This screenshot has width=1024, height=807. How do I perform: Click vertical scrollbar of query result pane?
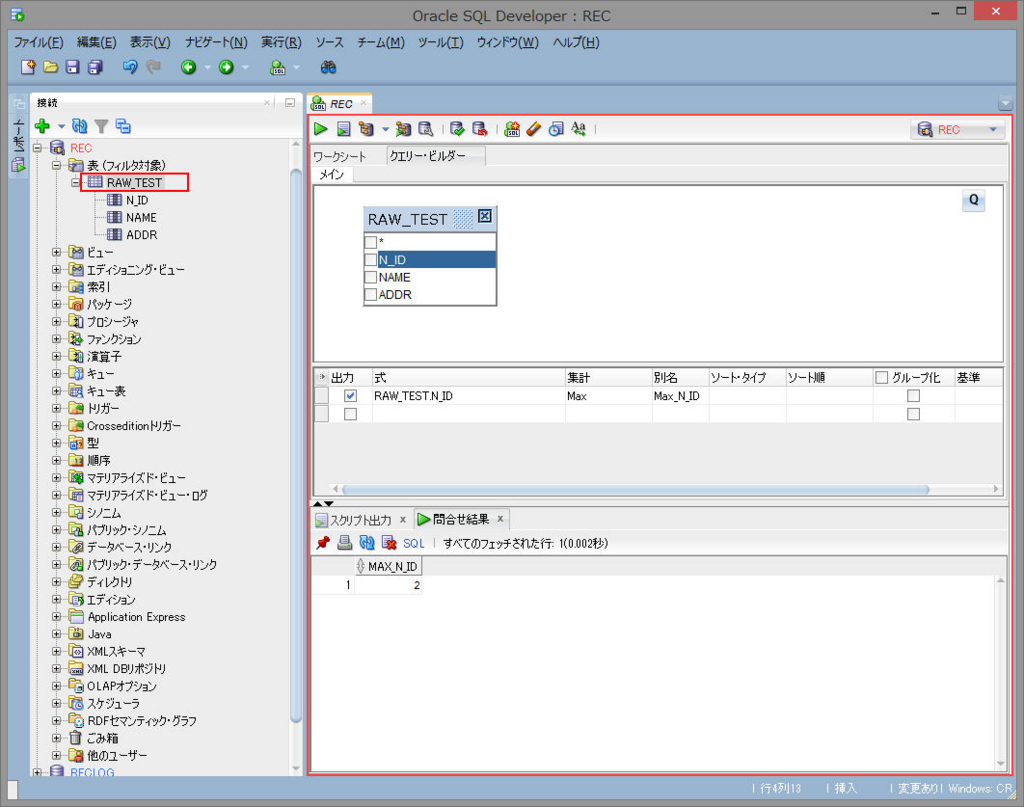(x=1000, y=672)
